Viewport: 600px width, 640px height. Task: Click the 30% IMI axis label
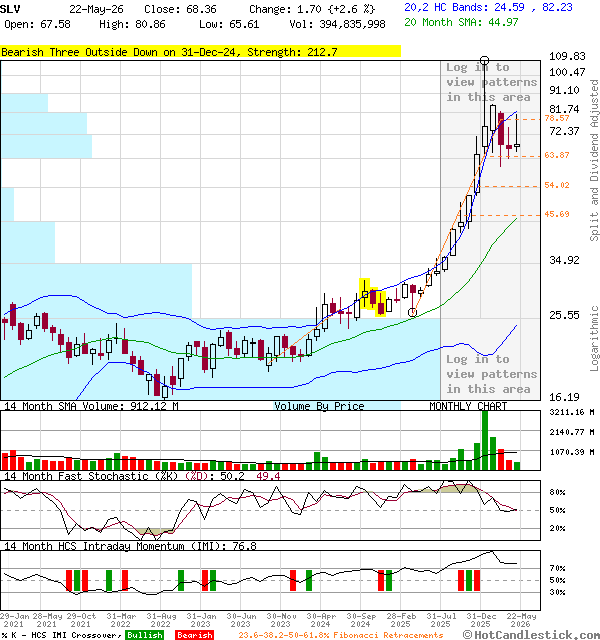pos(557,592)
